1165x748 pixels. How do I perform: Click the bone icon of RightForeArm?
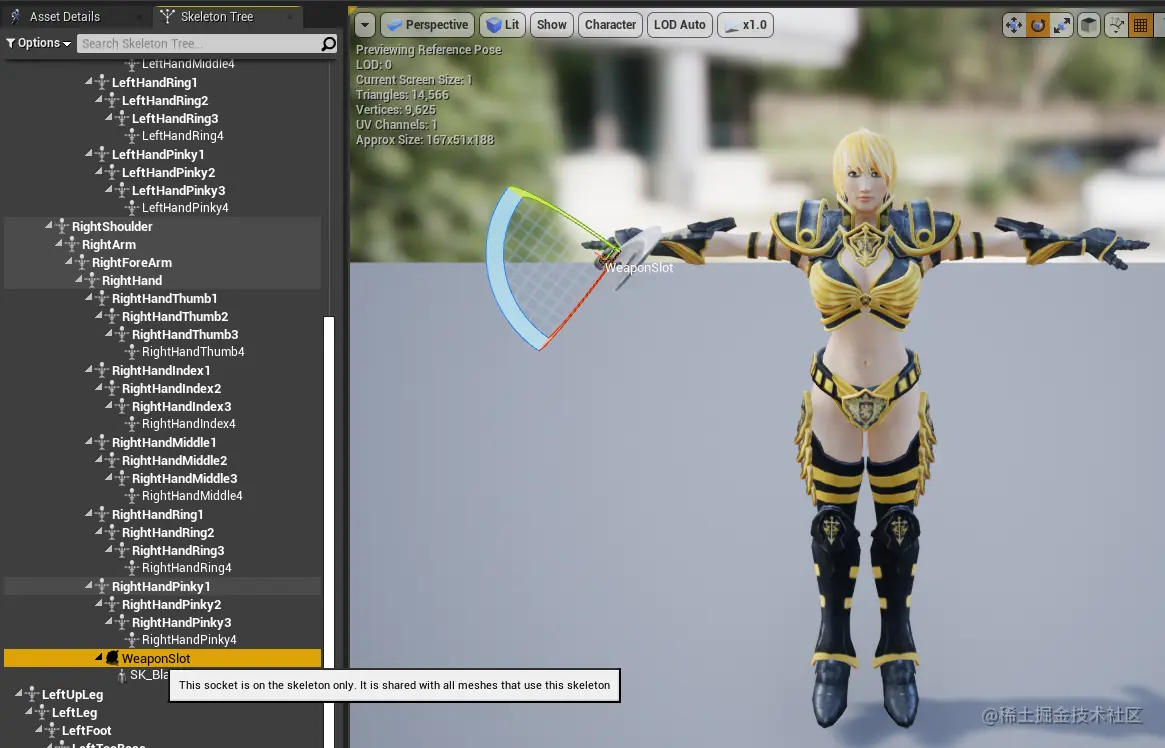82,262
